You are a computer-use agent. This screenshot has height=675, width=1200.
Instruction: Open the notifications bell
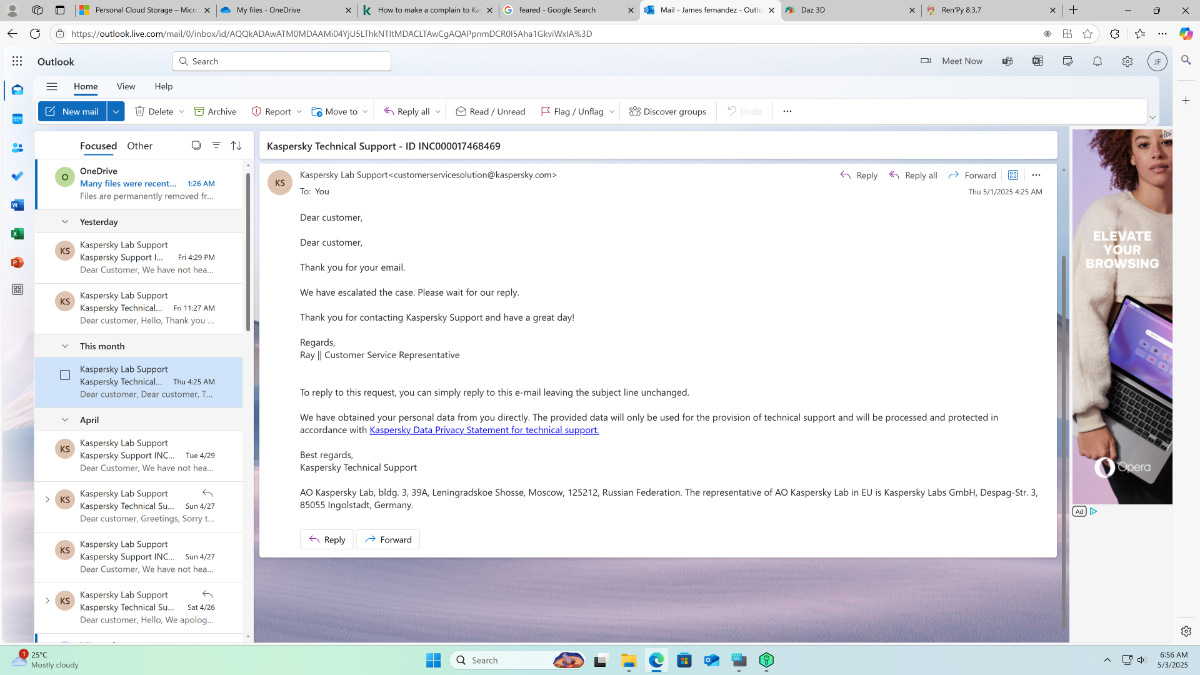1097,61
